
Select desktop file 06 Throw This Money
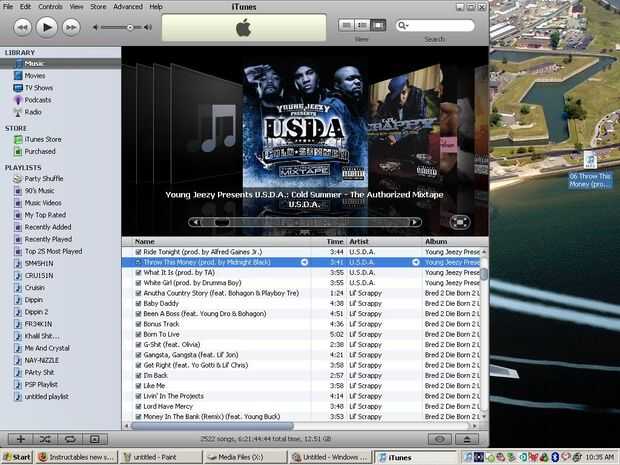click(590, 170)
